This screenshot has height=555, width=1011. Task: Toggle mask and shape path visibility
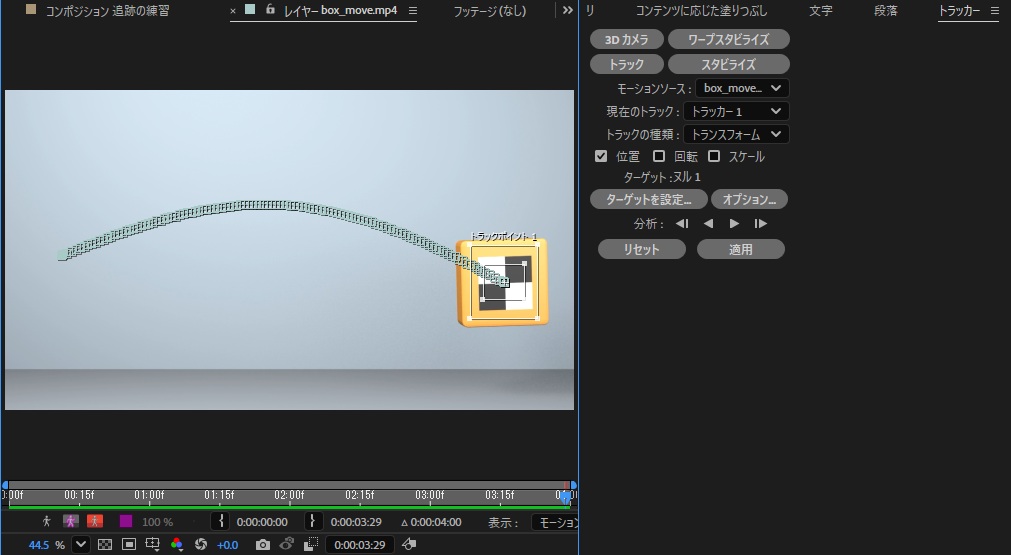click(x=129, y=545)
